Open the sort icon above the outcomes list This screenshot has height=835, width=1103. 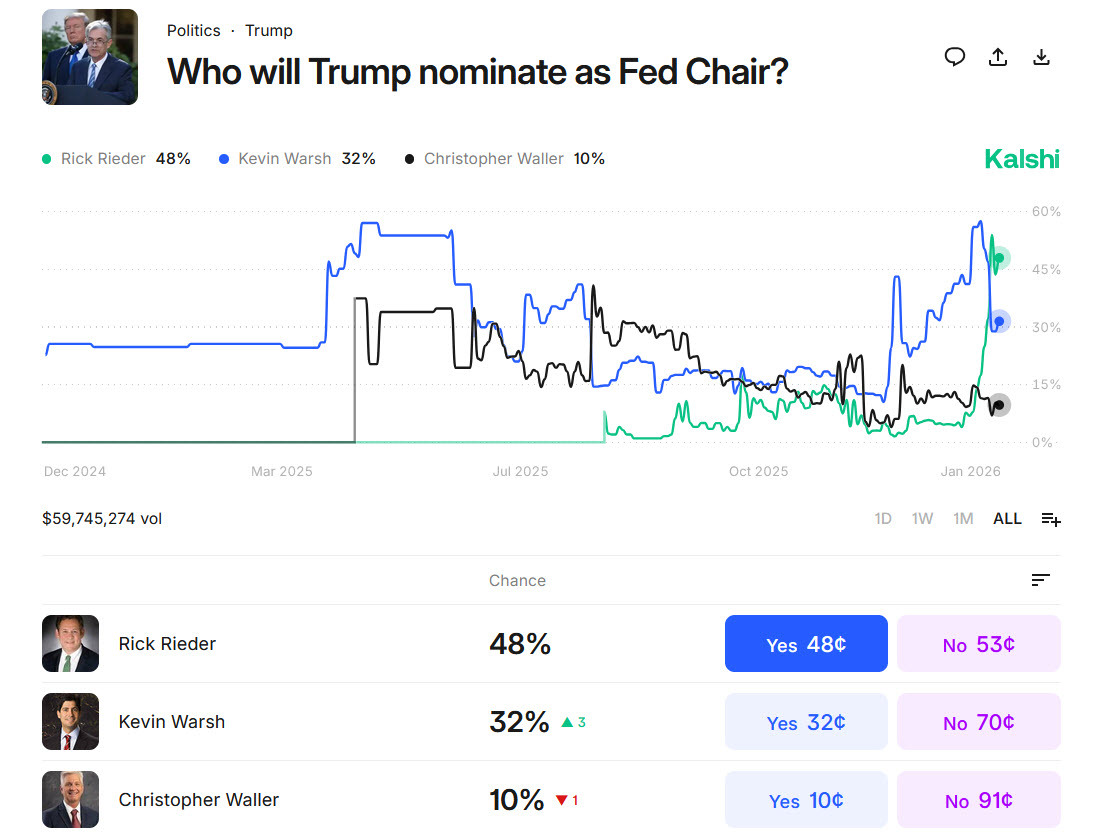pyautogui.click(x=1040, y=580)
